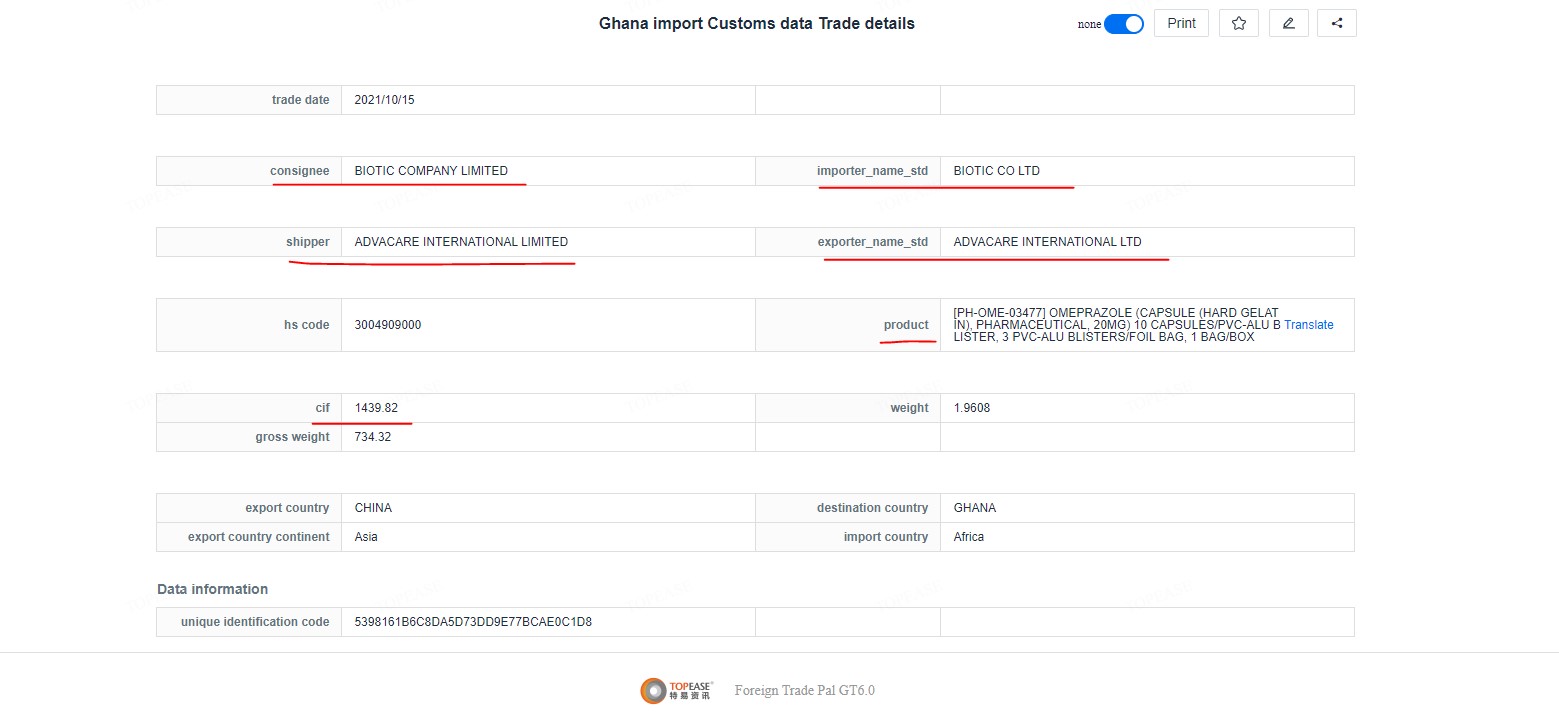Click the unique identification code value
Image resolution: width=1559 pixels, height=719 pixels.
click(x=473, y=622)
